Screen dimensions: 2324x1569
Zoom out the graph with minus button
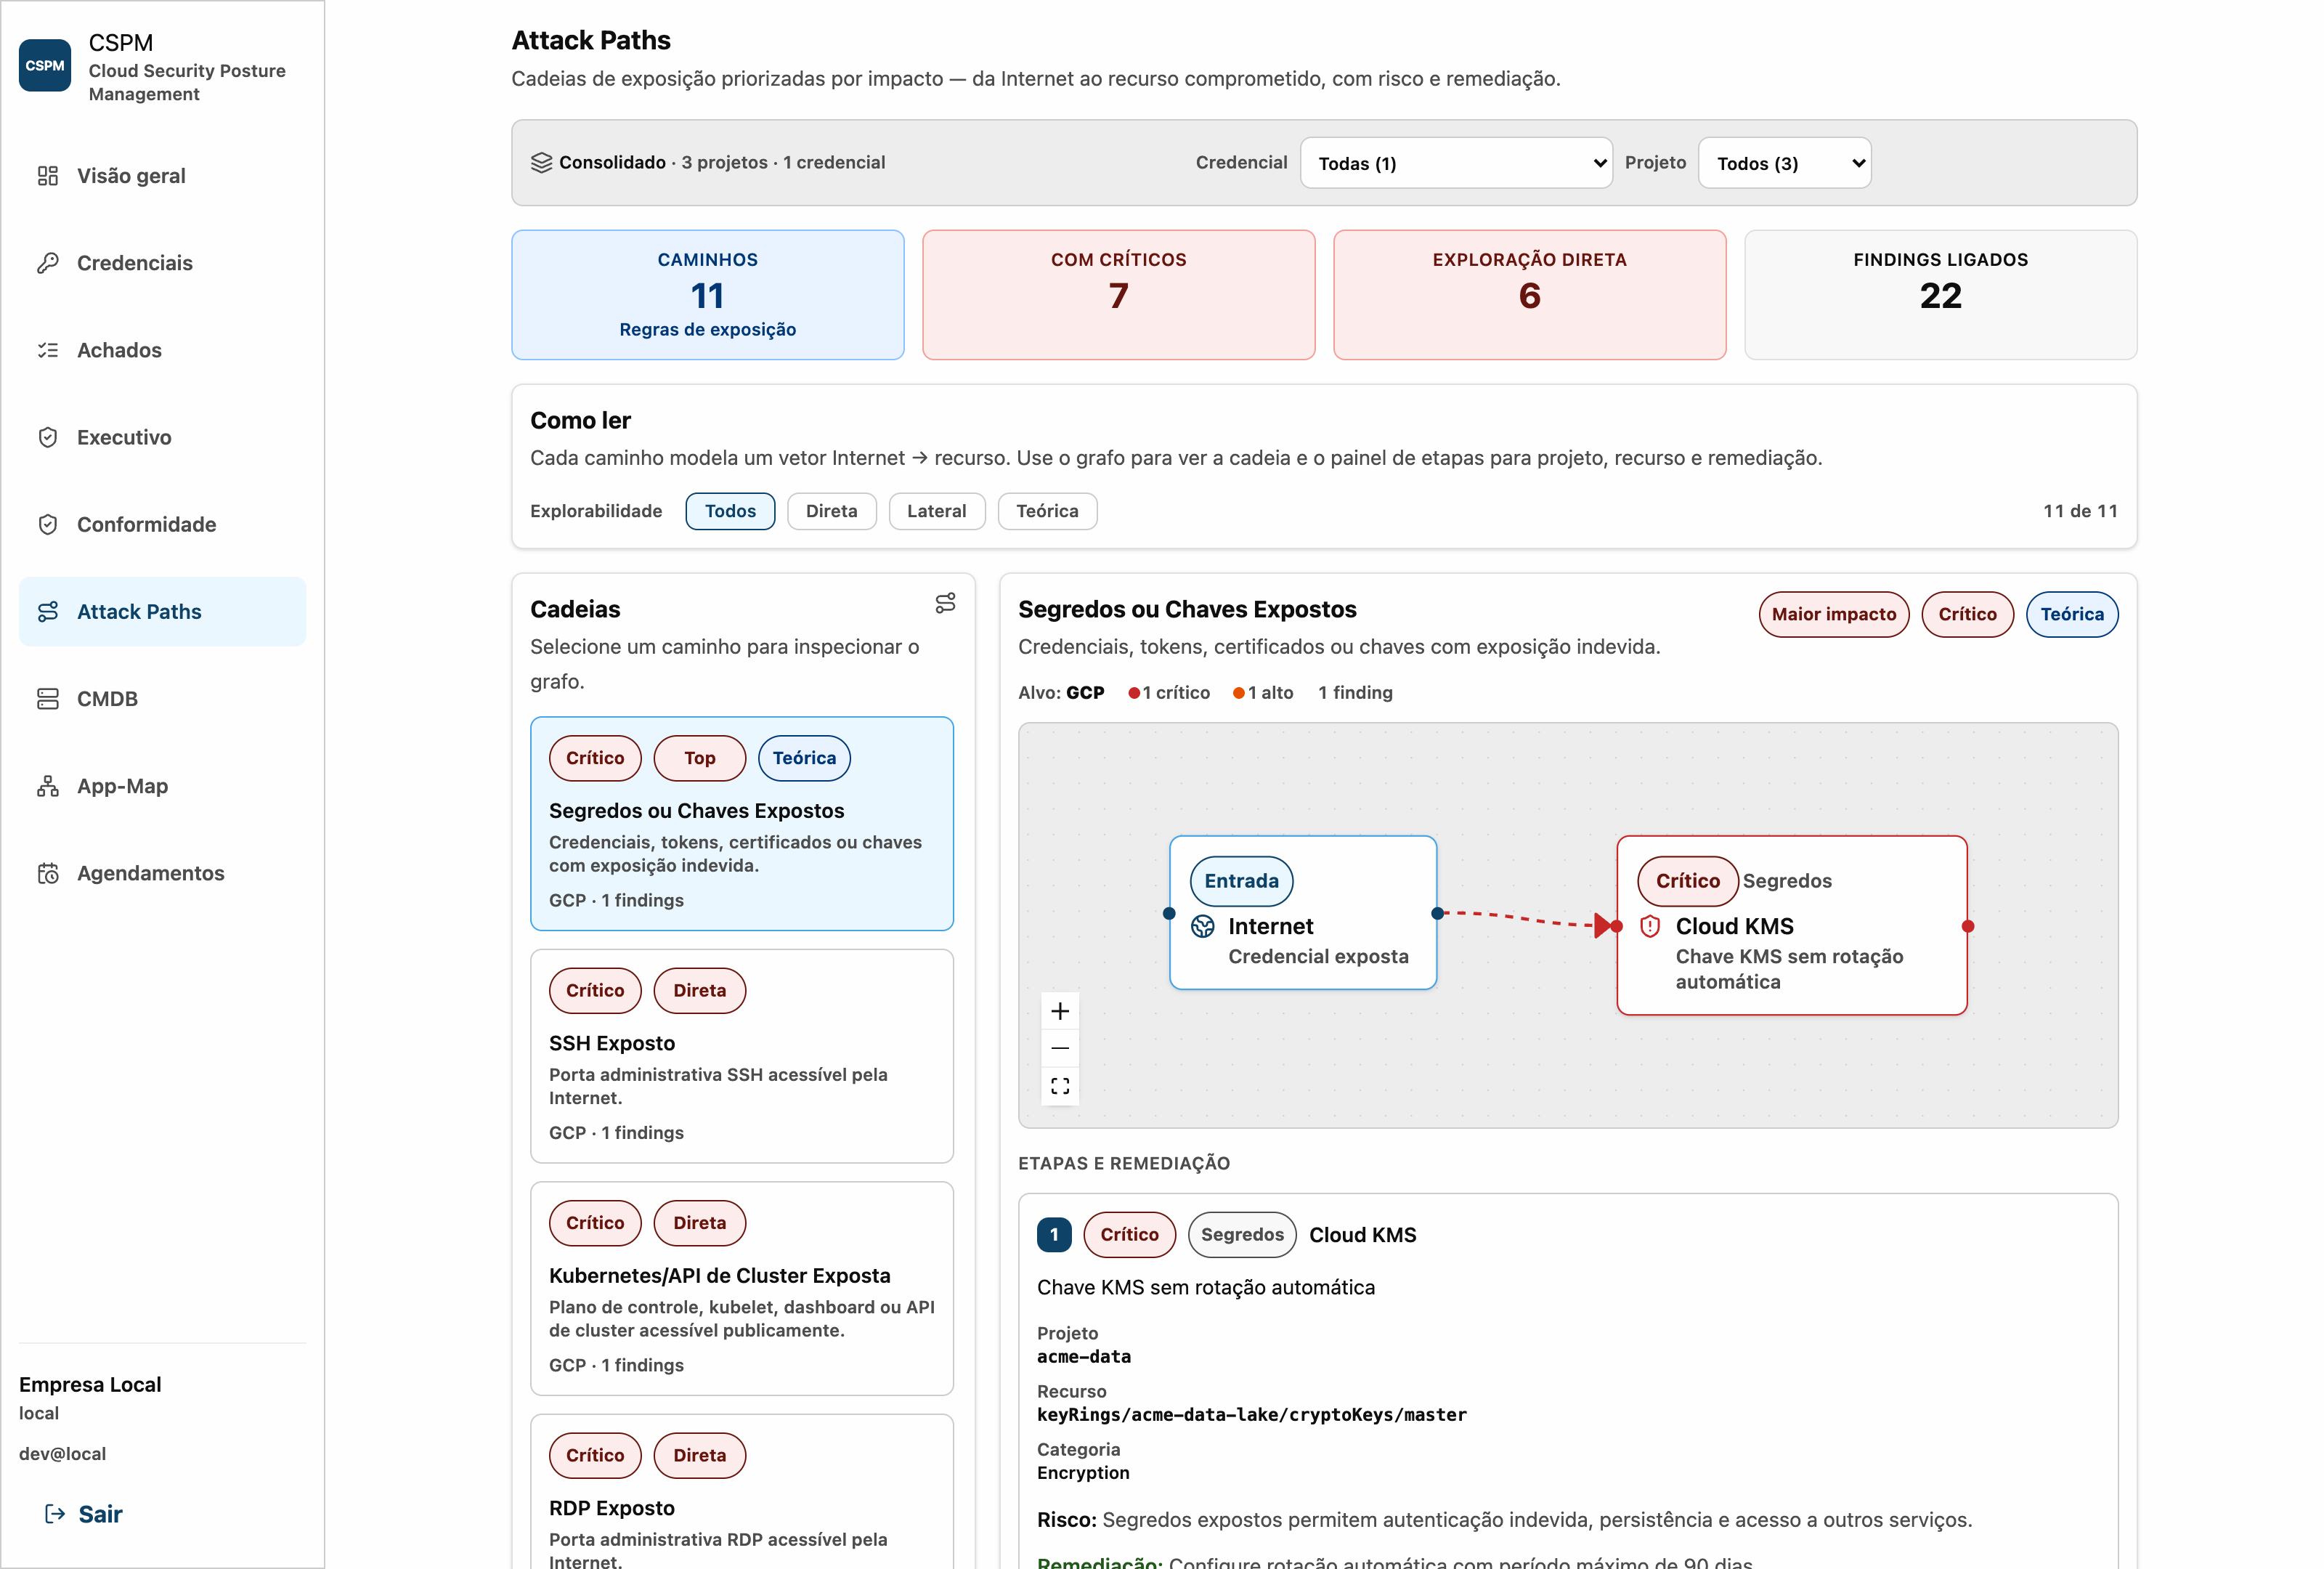[1060, 1048]
